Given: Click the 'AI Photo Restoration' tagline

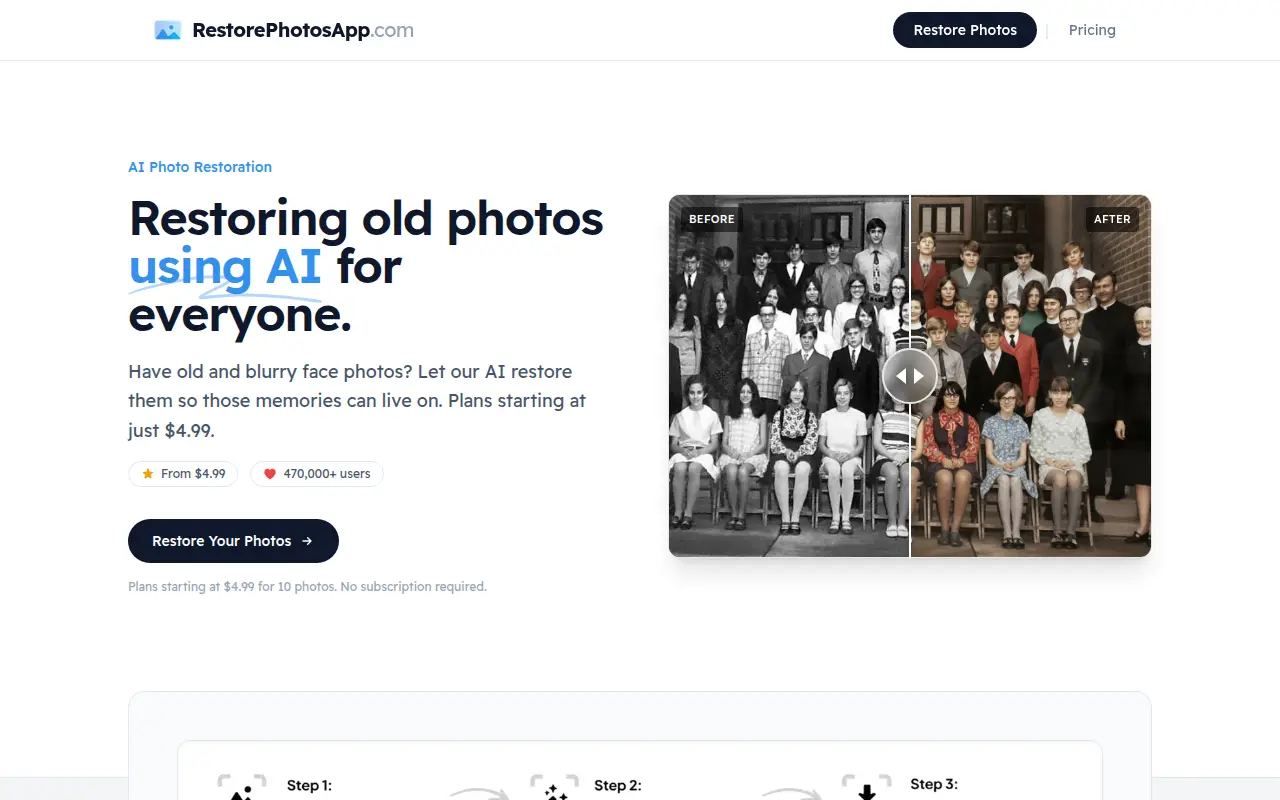Looking at the screenshot, I should [x=200, y=167].
